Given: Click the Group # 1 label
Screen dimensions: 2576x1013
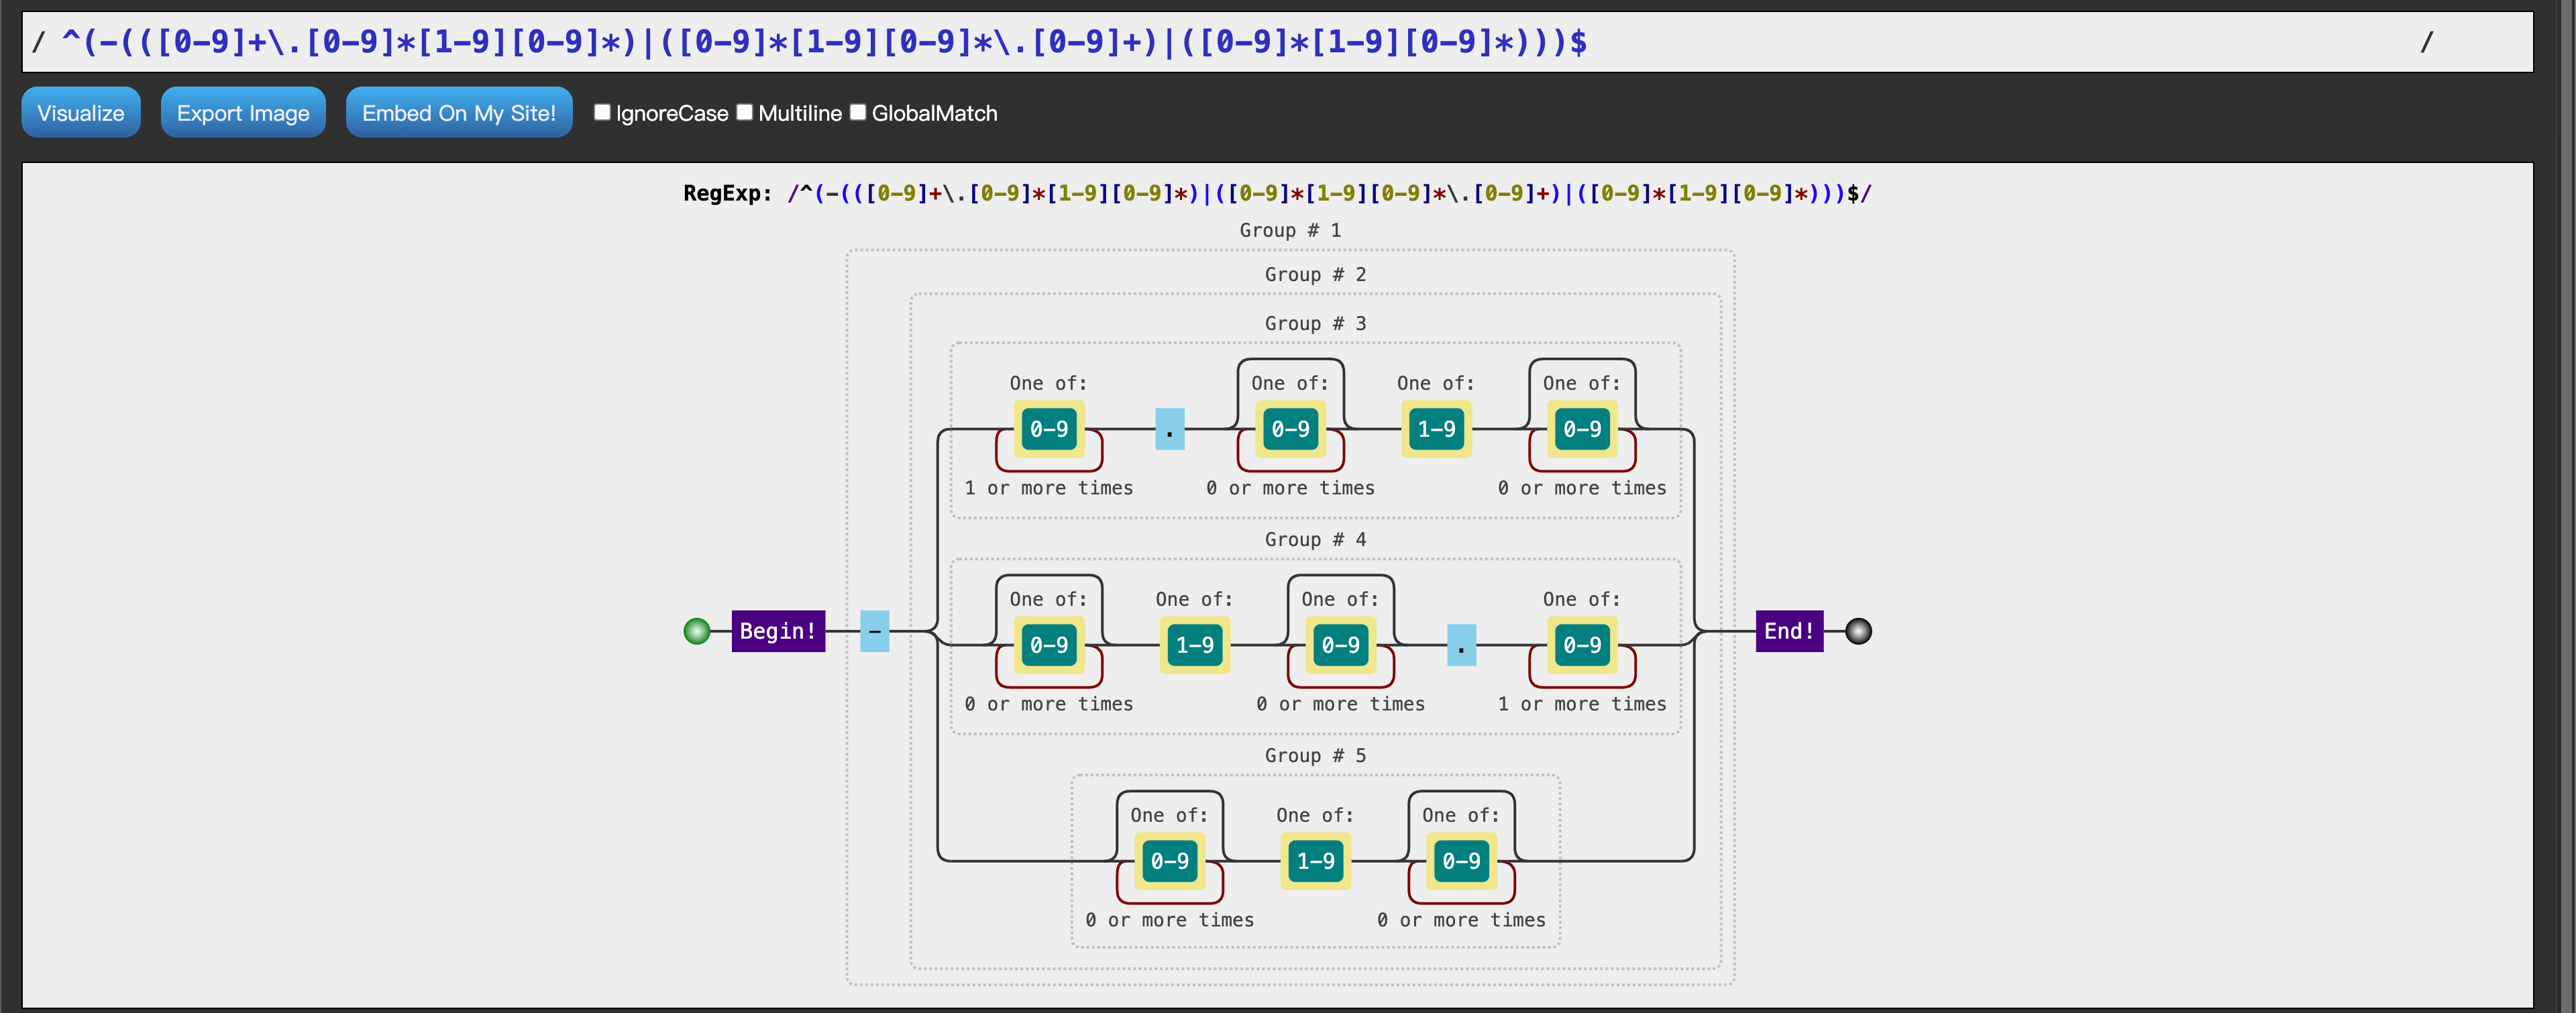Looking at the screenshot, I should (1290, 230).
